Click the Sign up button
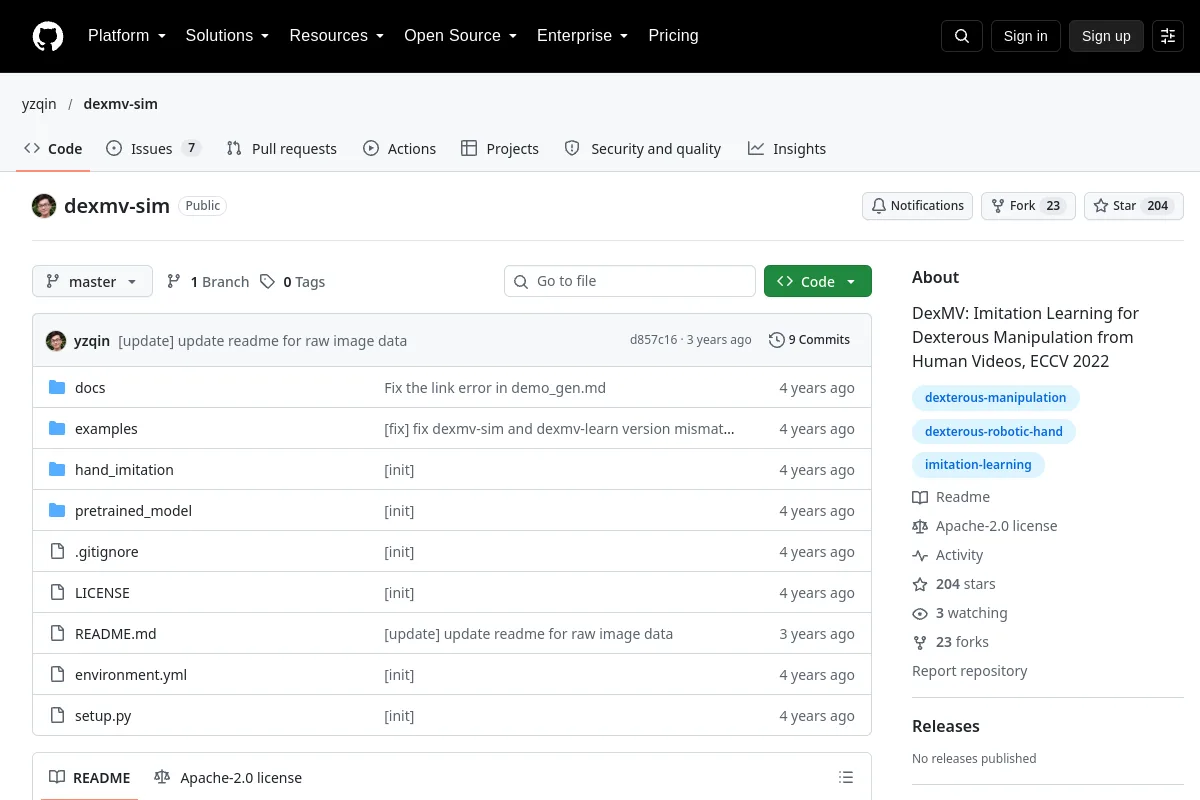 coord(1106,36)
